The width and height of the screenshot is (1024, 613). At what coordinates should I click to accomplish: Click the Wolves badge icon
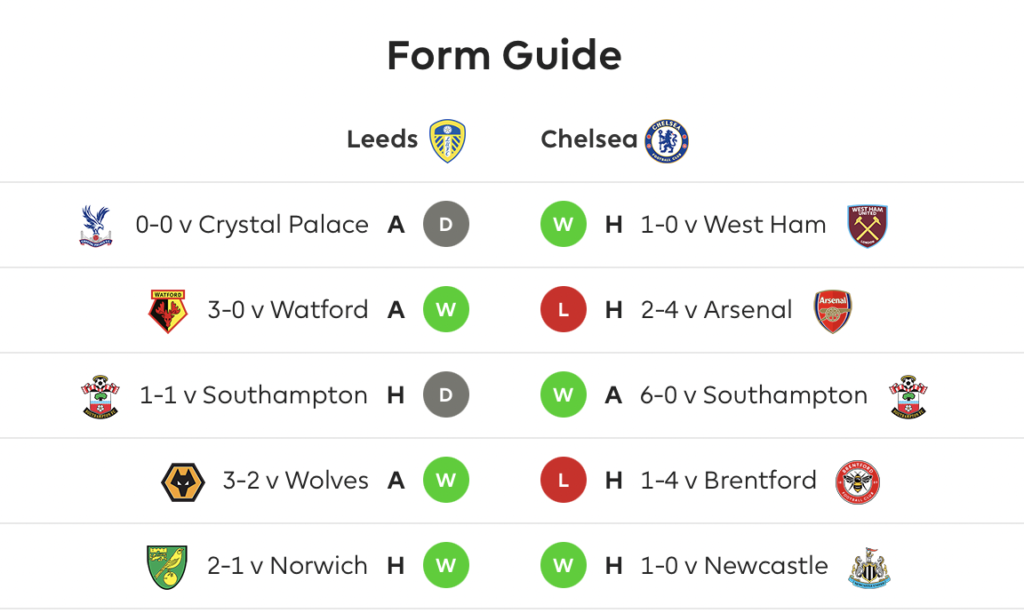coord(183,482)
